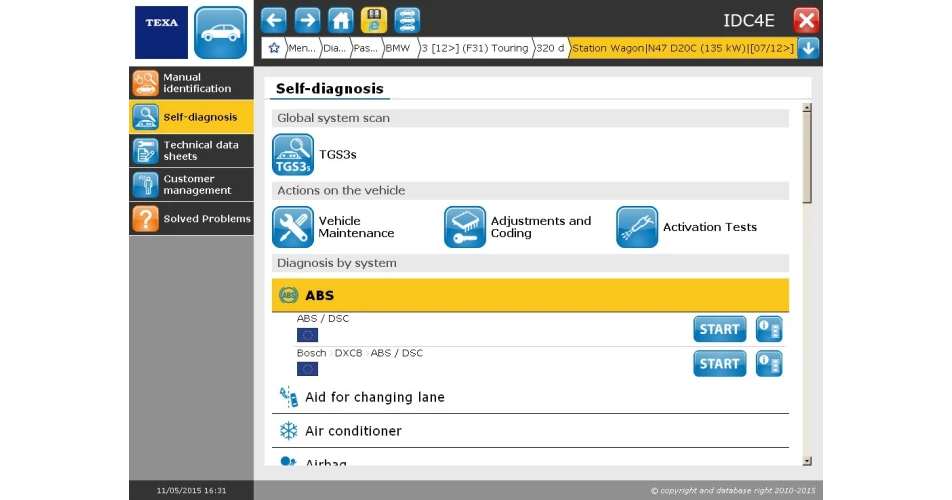Open Customer management

click(191, 184)
